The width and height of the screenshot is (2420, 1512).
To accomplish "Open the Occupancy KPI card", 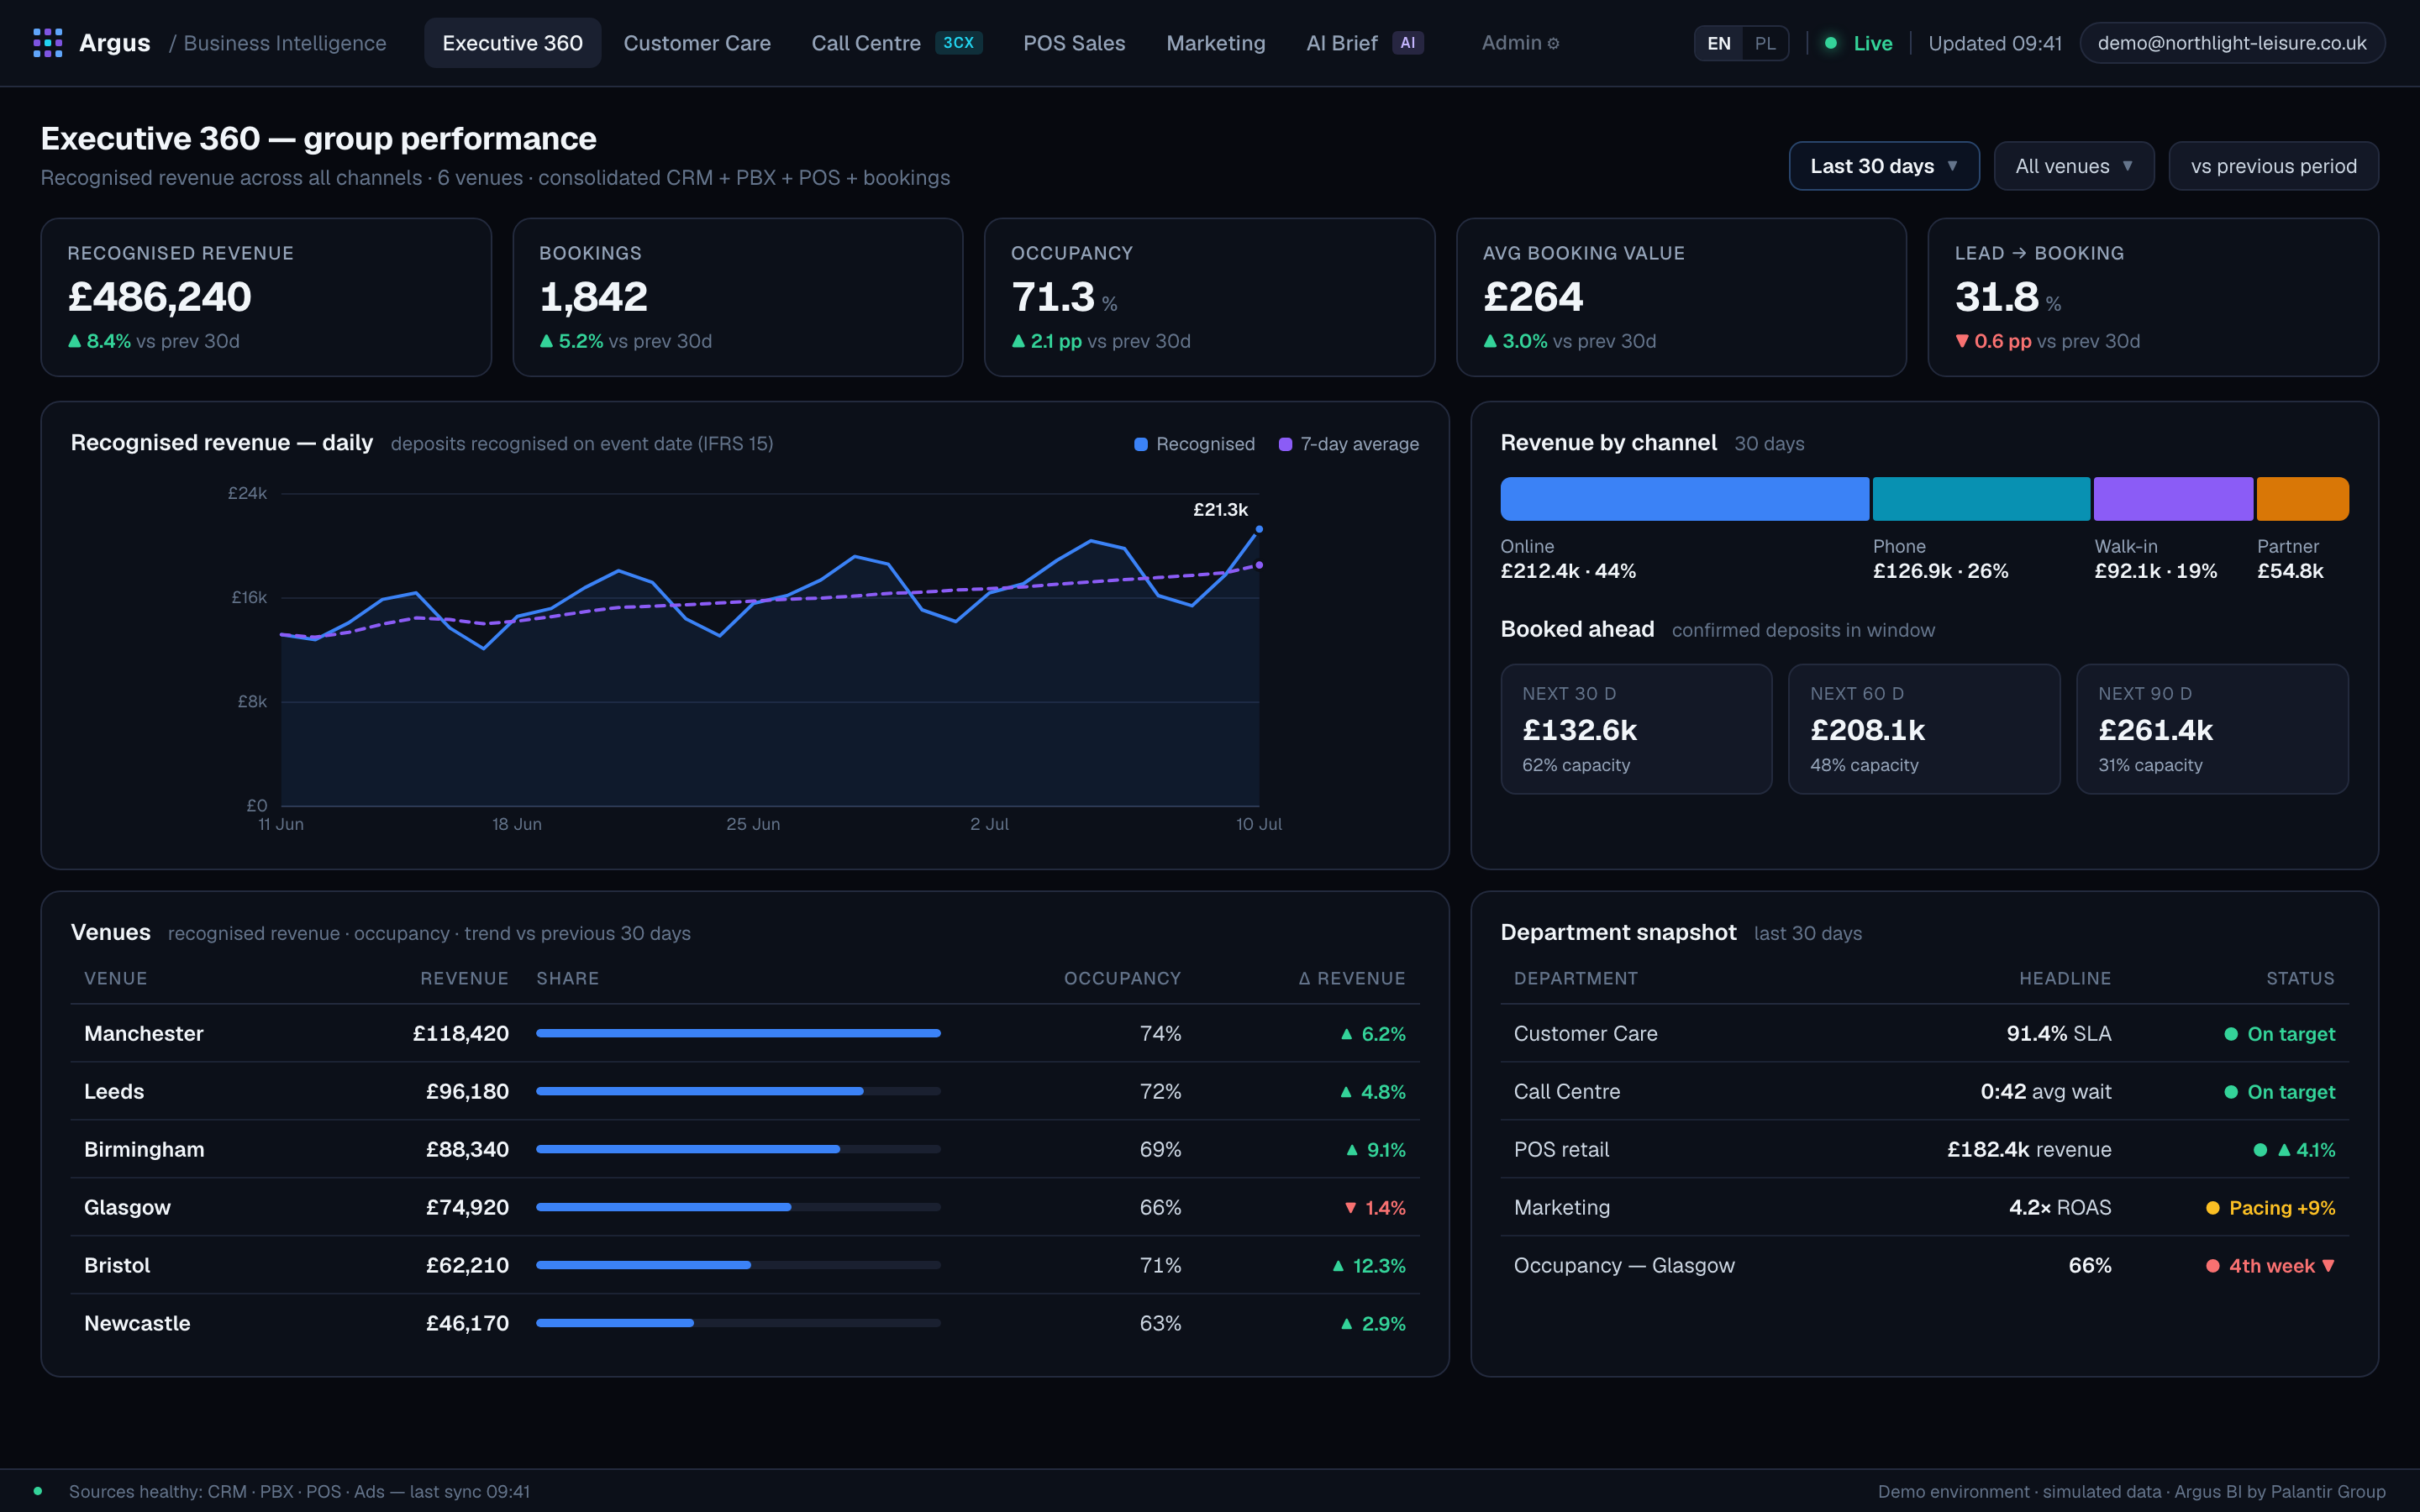I will pyautogui.click(x=1210, y=297).
